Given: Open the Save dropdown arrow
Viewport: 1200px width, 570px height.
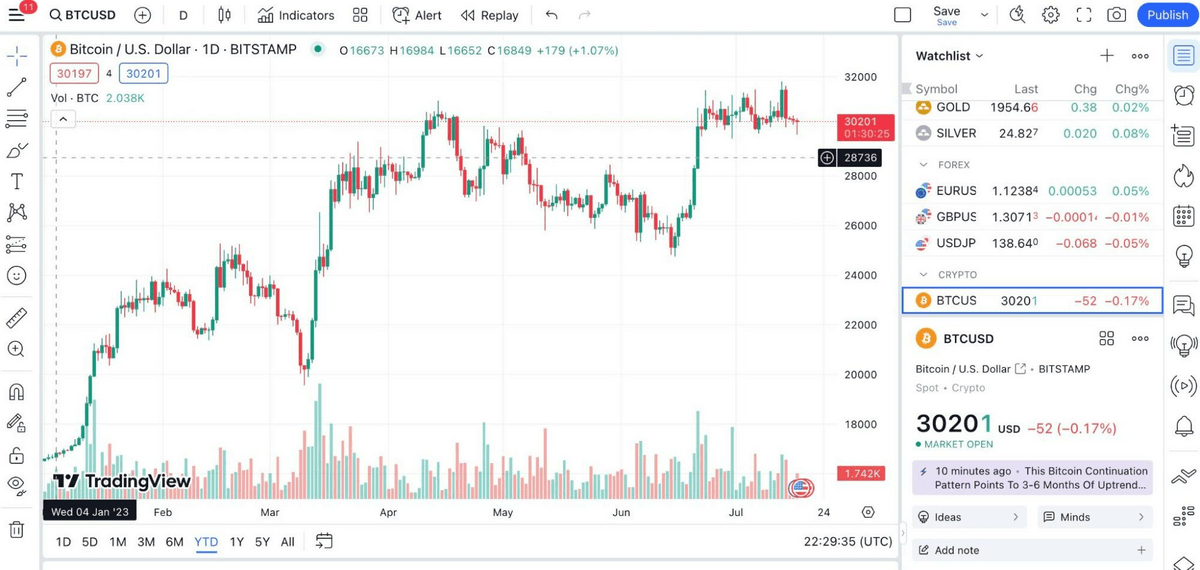Looking at the screenshot, I should point(985,15).
